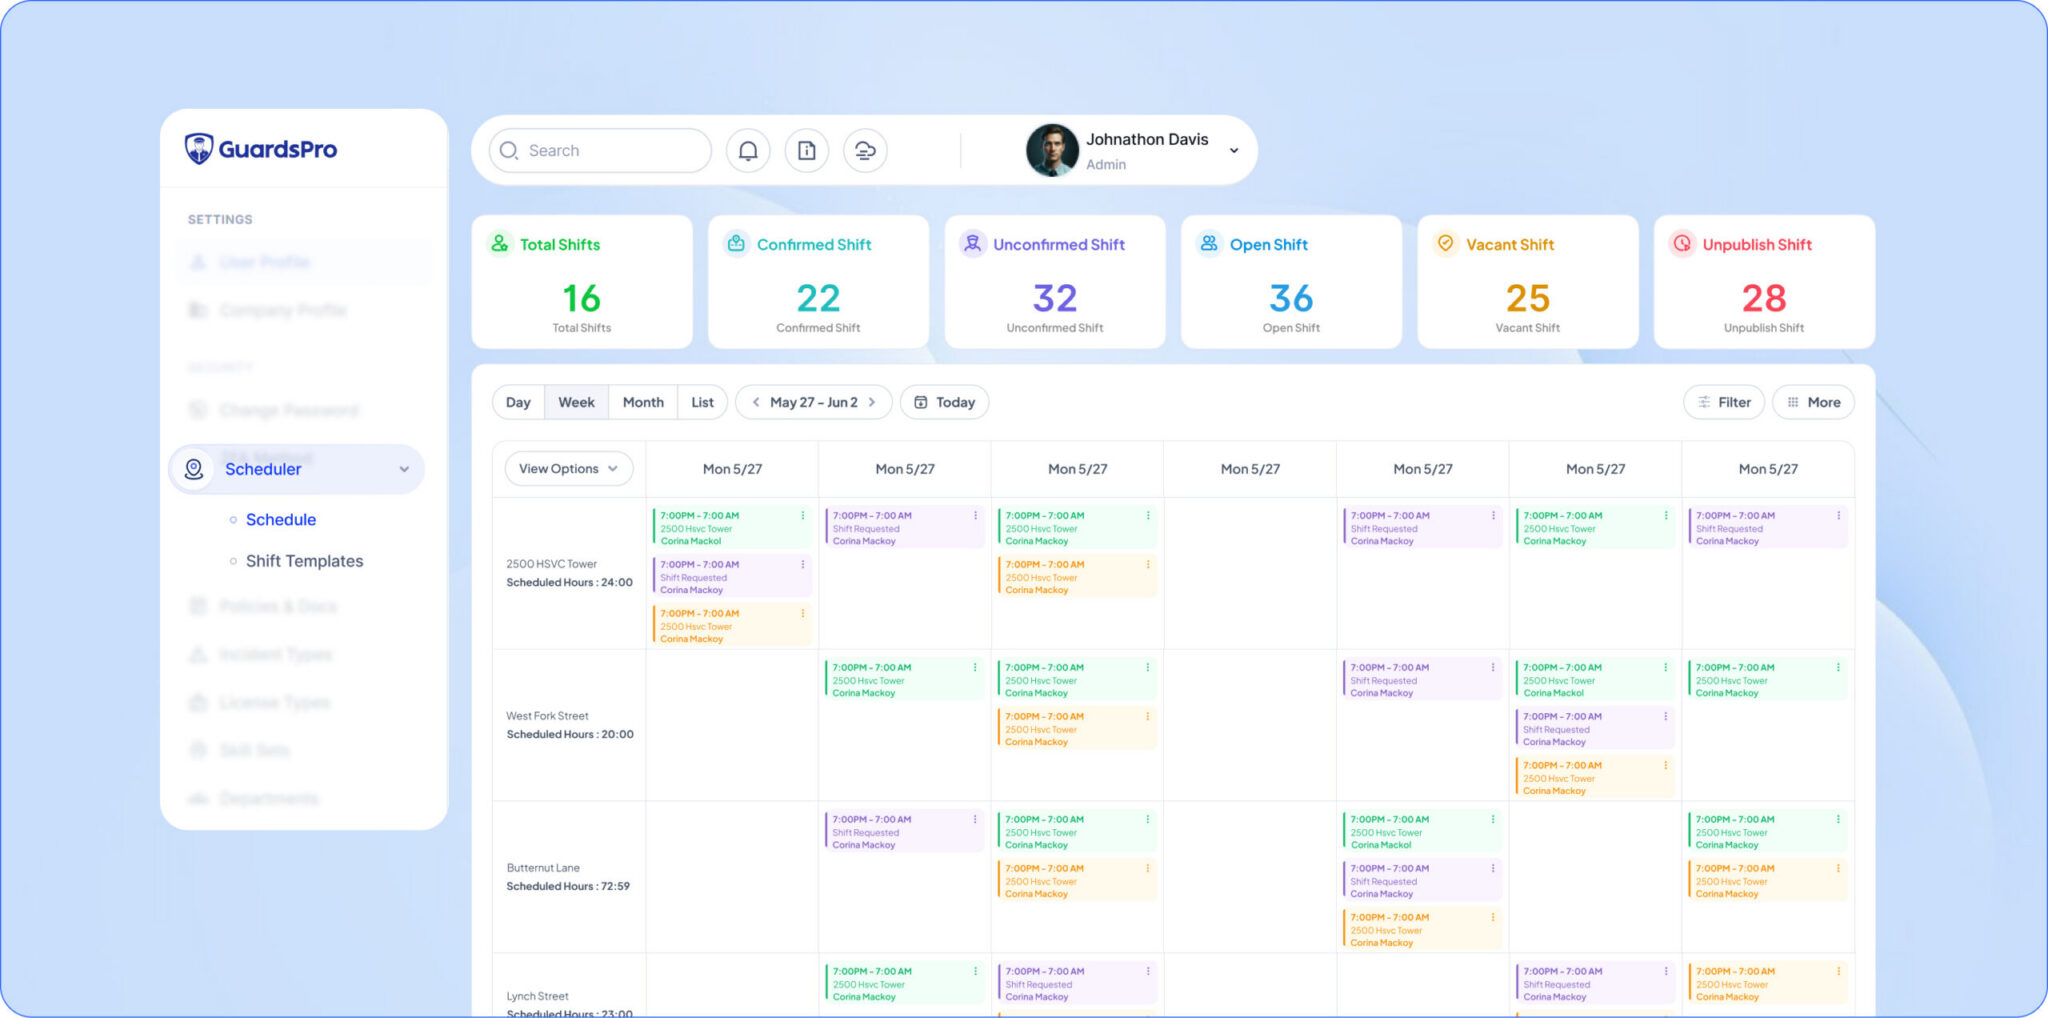2048x1018 pixels.
Task: Click the cloud sync icon in top bar
Action: point(865,151)
